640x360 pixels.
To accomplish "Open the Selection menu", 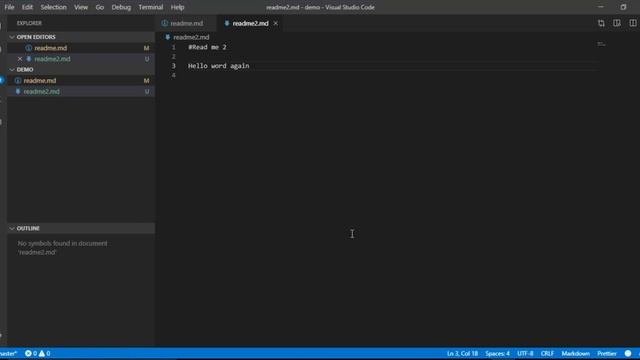I will coord(53,7).
